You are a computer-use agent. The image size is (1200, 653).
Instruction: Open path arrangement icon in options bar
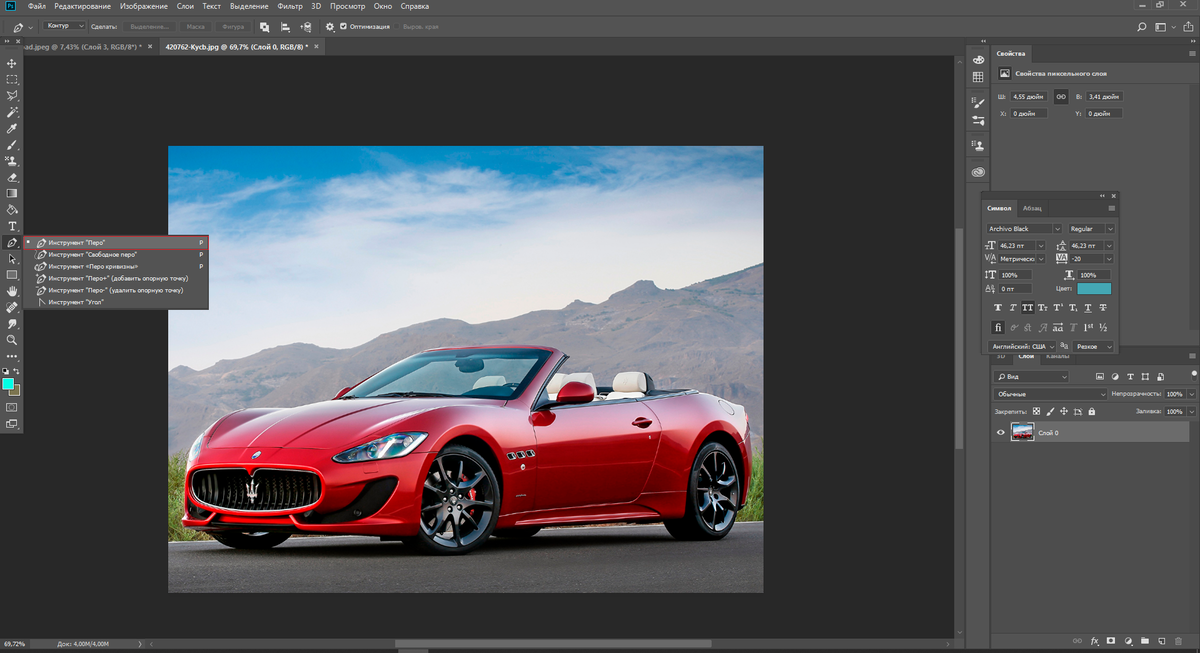(x=306, y=26)
